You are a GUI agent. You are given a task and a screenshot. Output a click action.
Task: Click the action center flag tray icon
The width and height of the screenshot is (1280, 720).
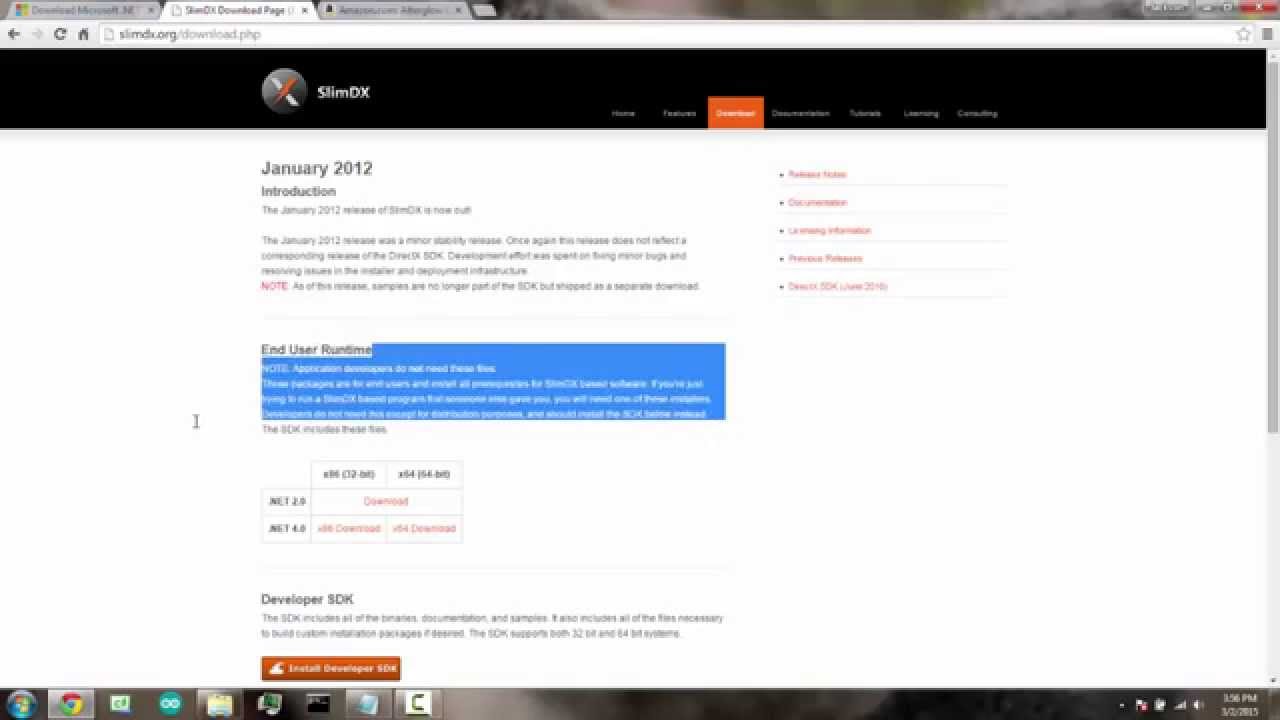point(1141,705)
